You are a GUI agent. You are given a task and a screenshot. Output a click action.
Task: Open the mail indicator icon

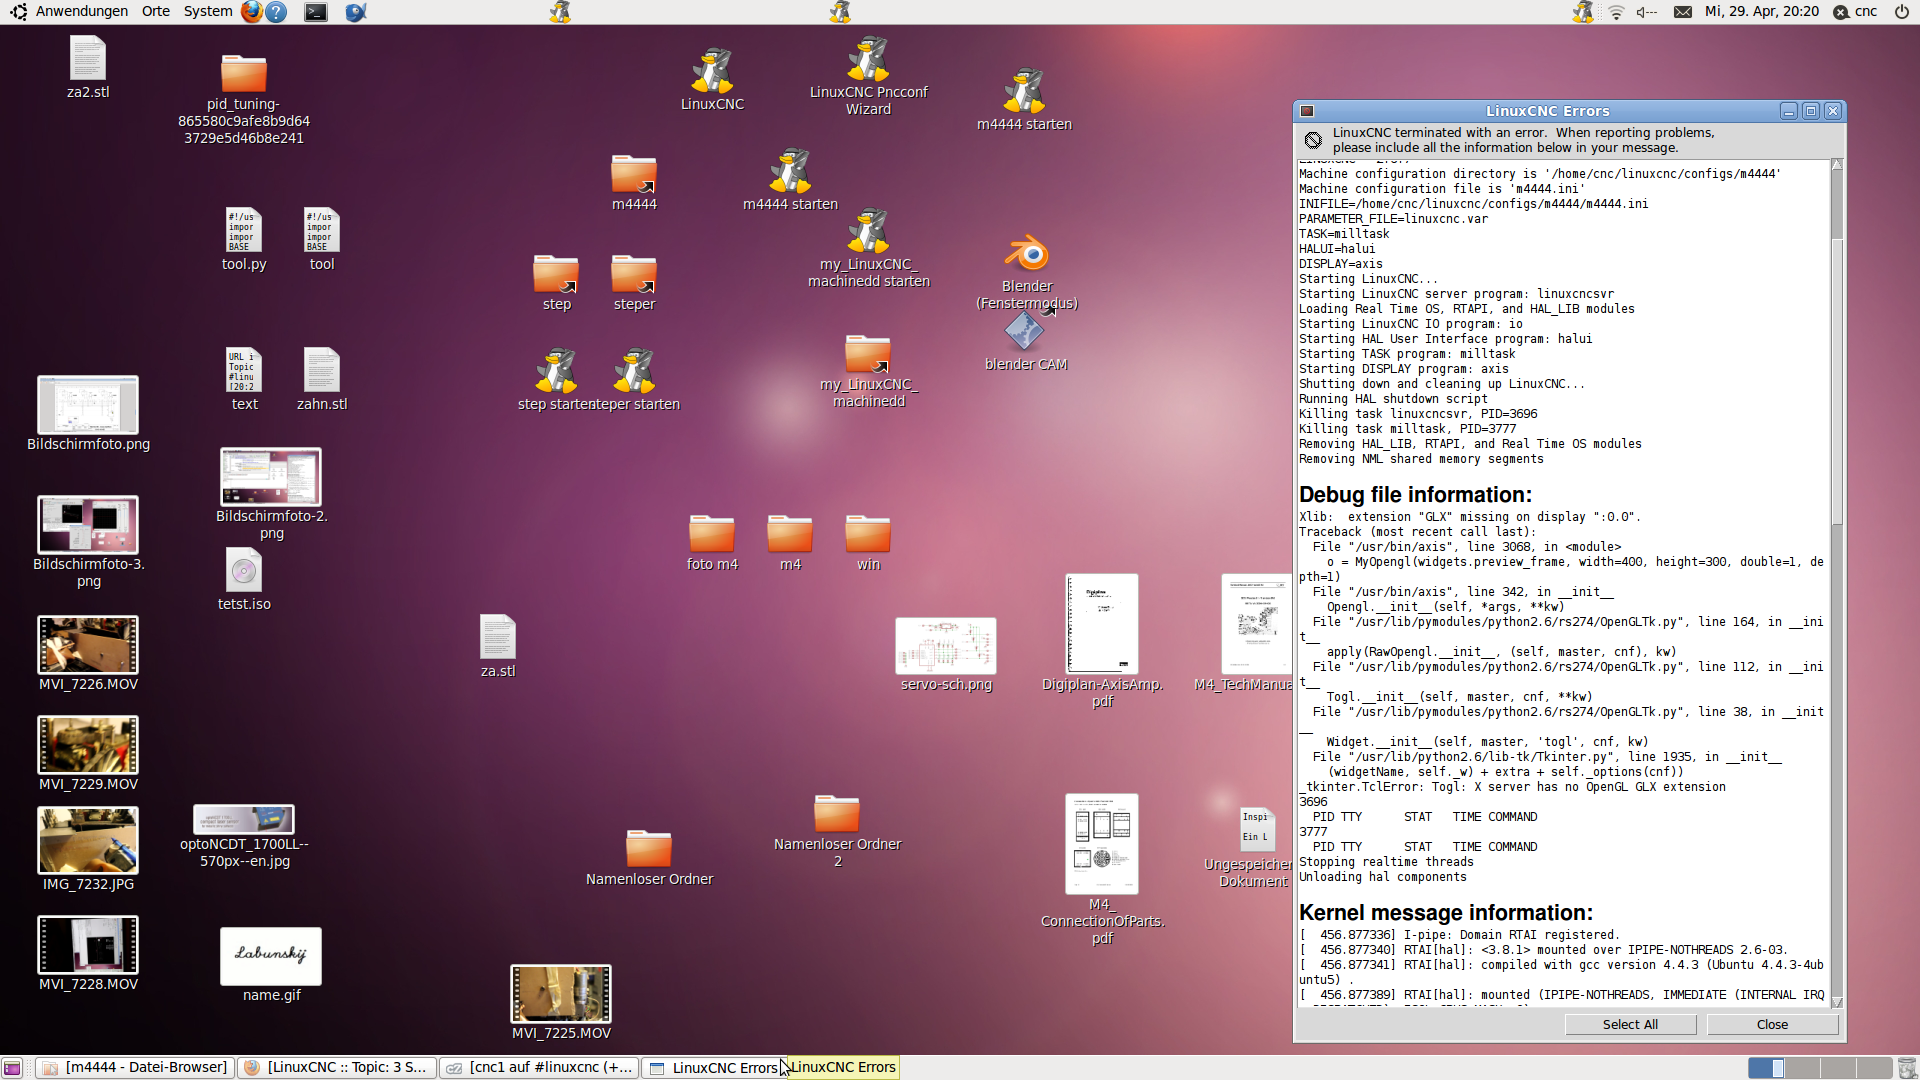point(1683,12)
